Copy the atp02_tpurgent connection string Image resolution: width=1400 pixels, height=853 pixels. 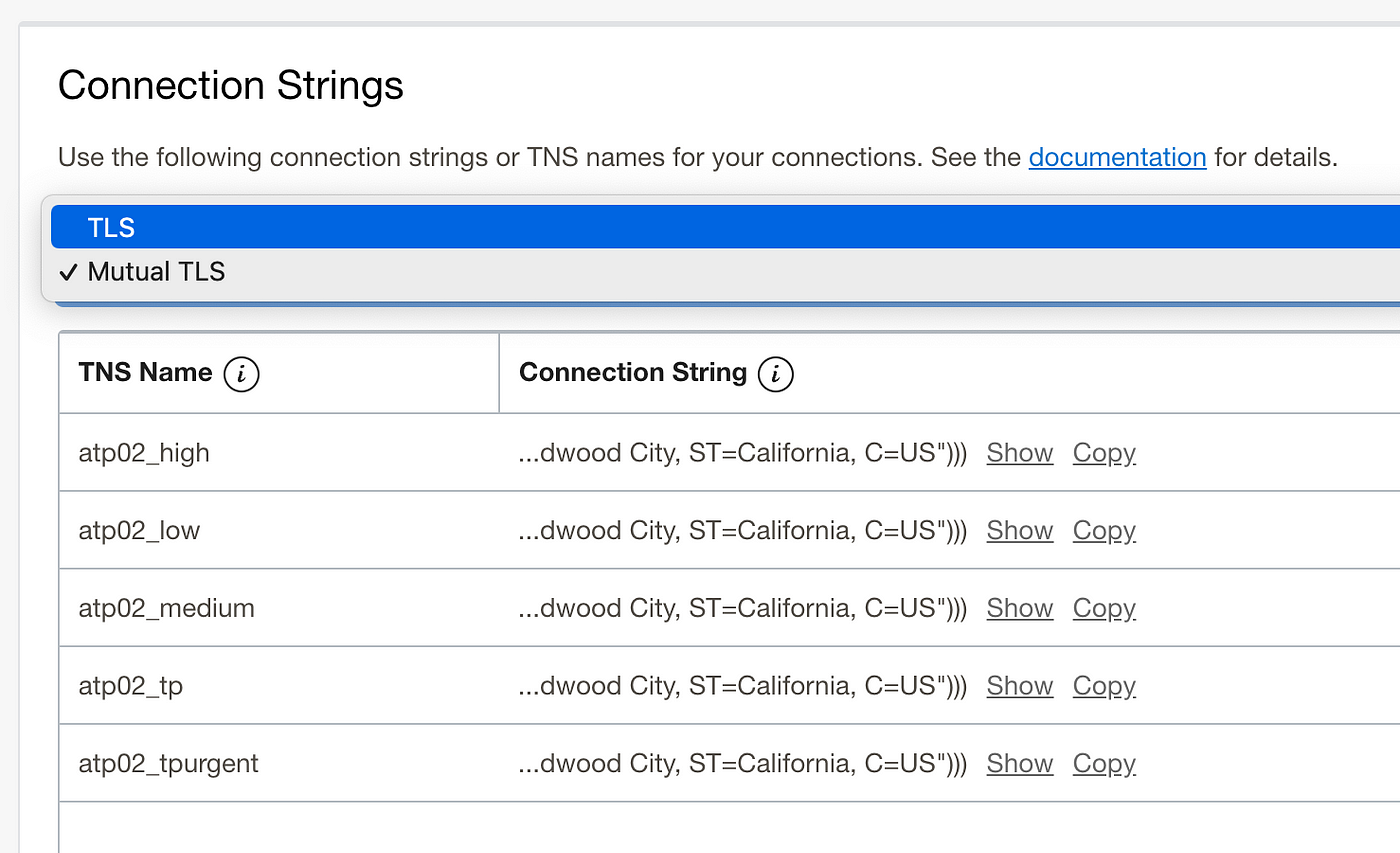coord(1104,763)
